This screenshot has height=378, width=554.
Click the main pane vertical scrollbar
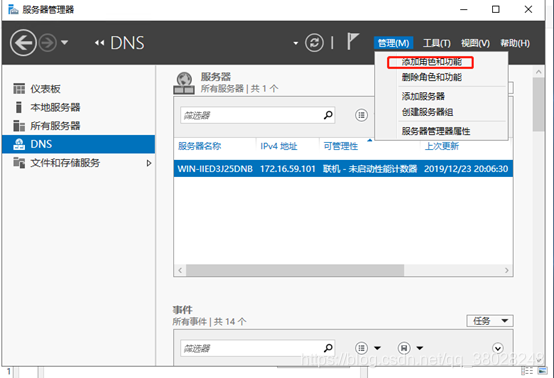(539, 104)
